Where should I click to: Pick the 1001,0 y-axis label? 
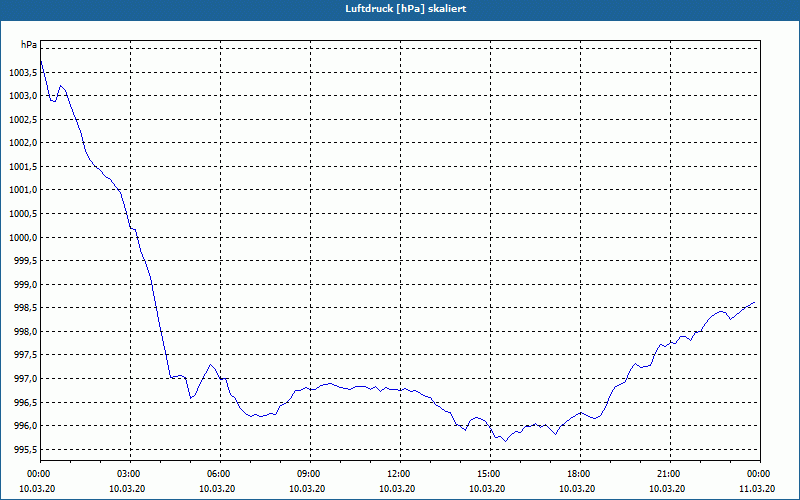tap(23, 190)
